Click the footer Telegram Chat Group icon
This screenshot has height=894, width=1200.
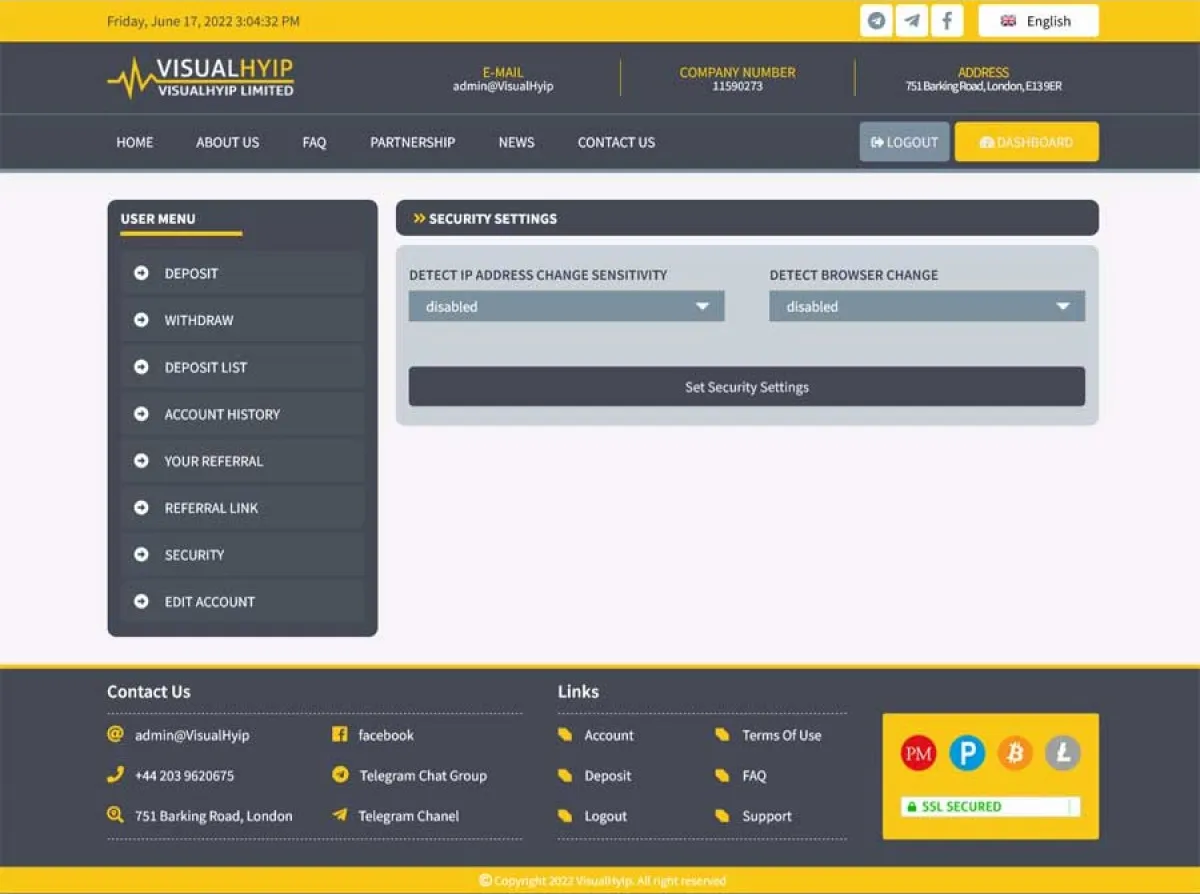pos(340,775)
